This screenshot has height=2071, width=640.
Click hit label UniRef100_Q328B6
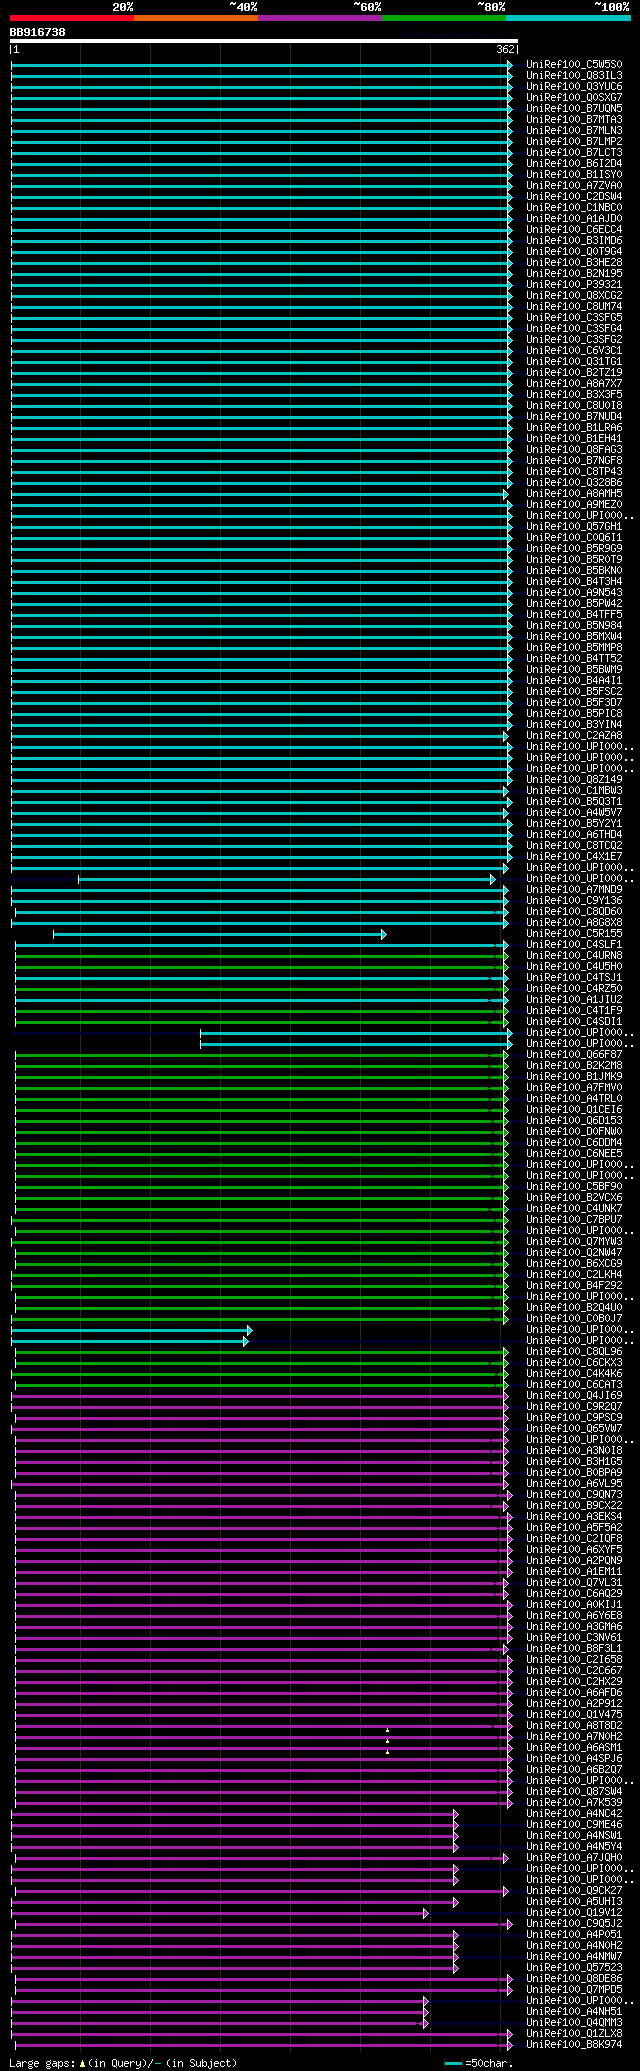pyautogui.click(x=574, y=483)
